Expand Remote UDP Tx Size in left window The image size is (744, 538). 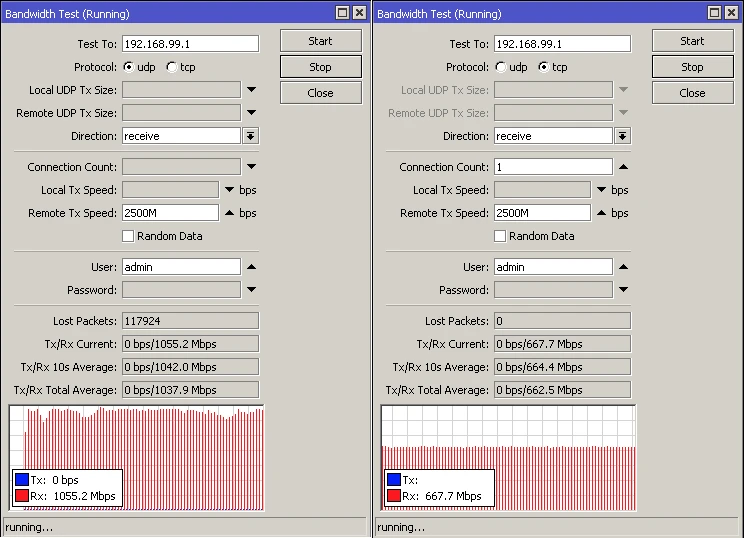pyautogui.click(x=251, y=113)
